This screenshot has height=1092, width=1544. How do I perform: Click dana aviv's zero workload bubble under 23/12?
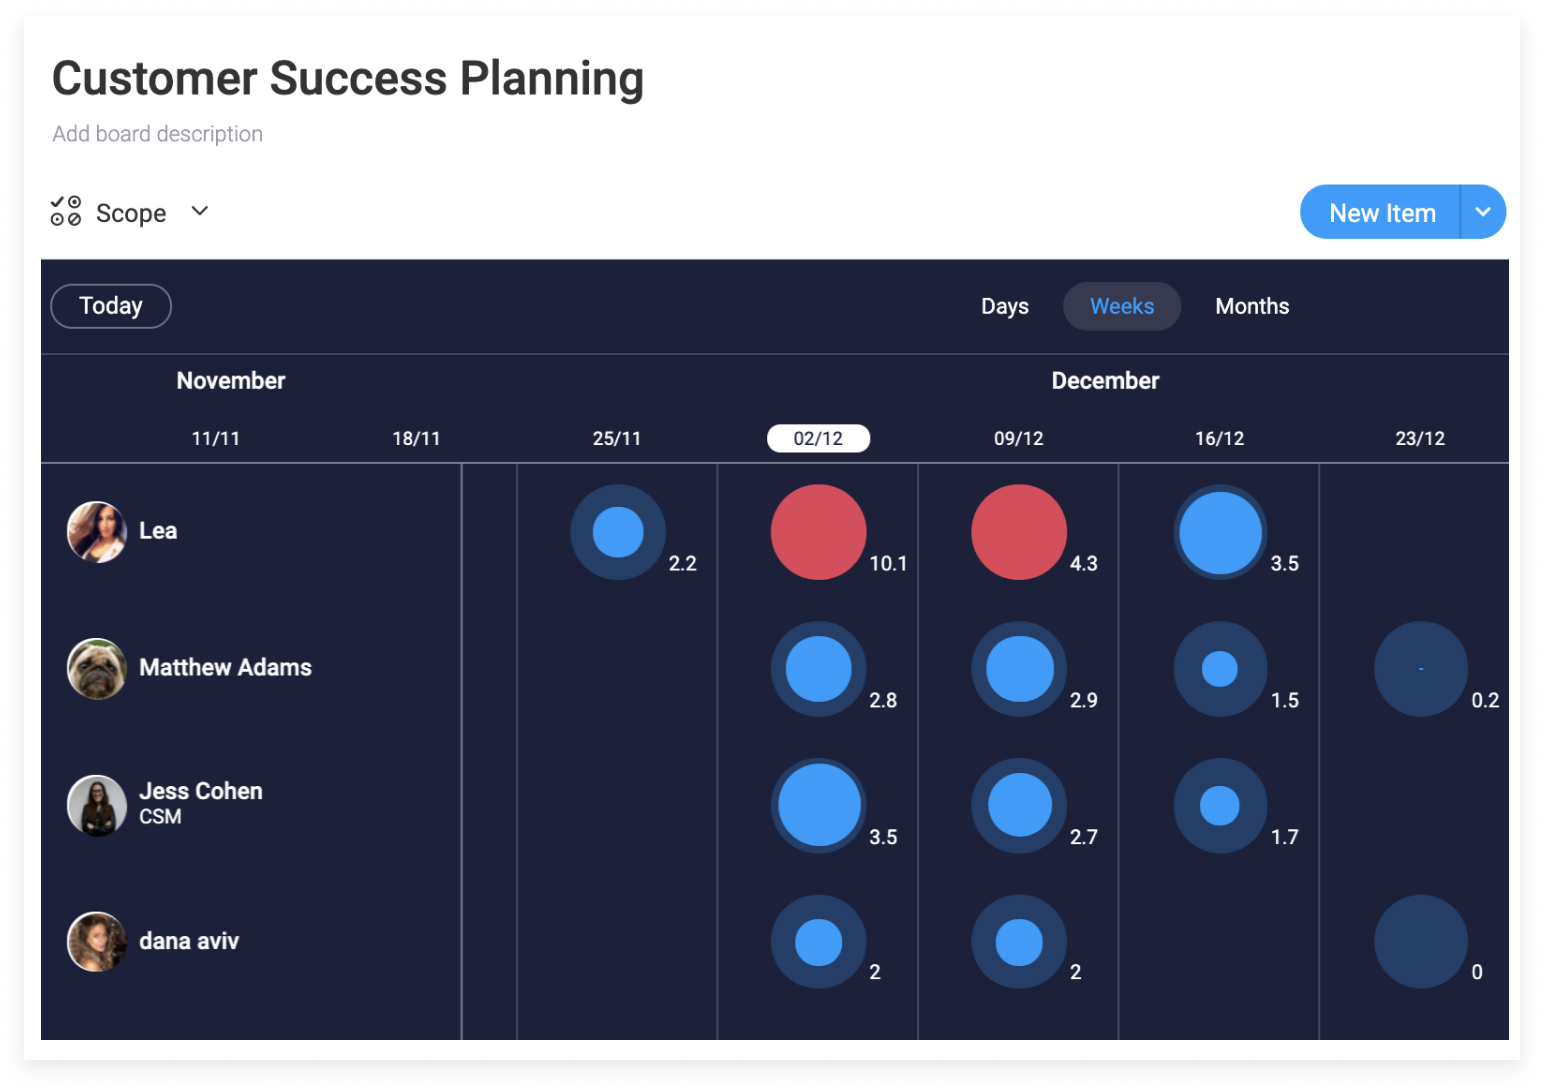point(1421,941)
